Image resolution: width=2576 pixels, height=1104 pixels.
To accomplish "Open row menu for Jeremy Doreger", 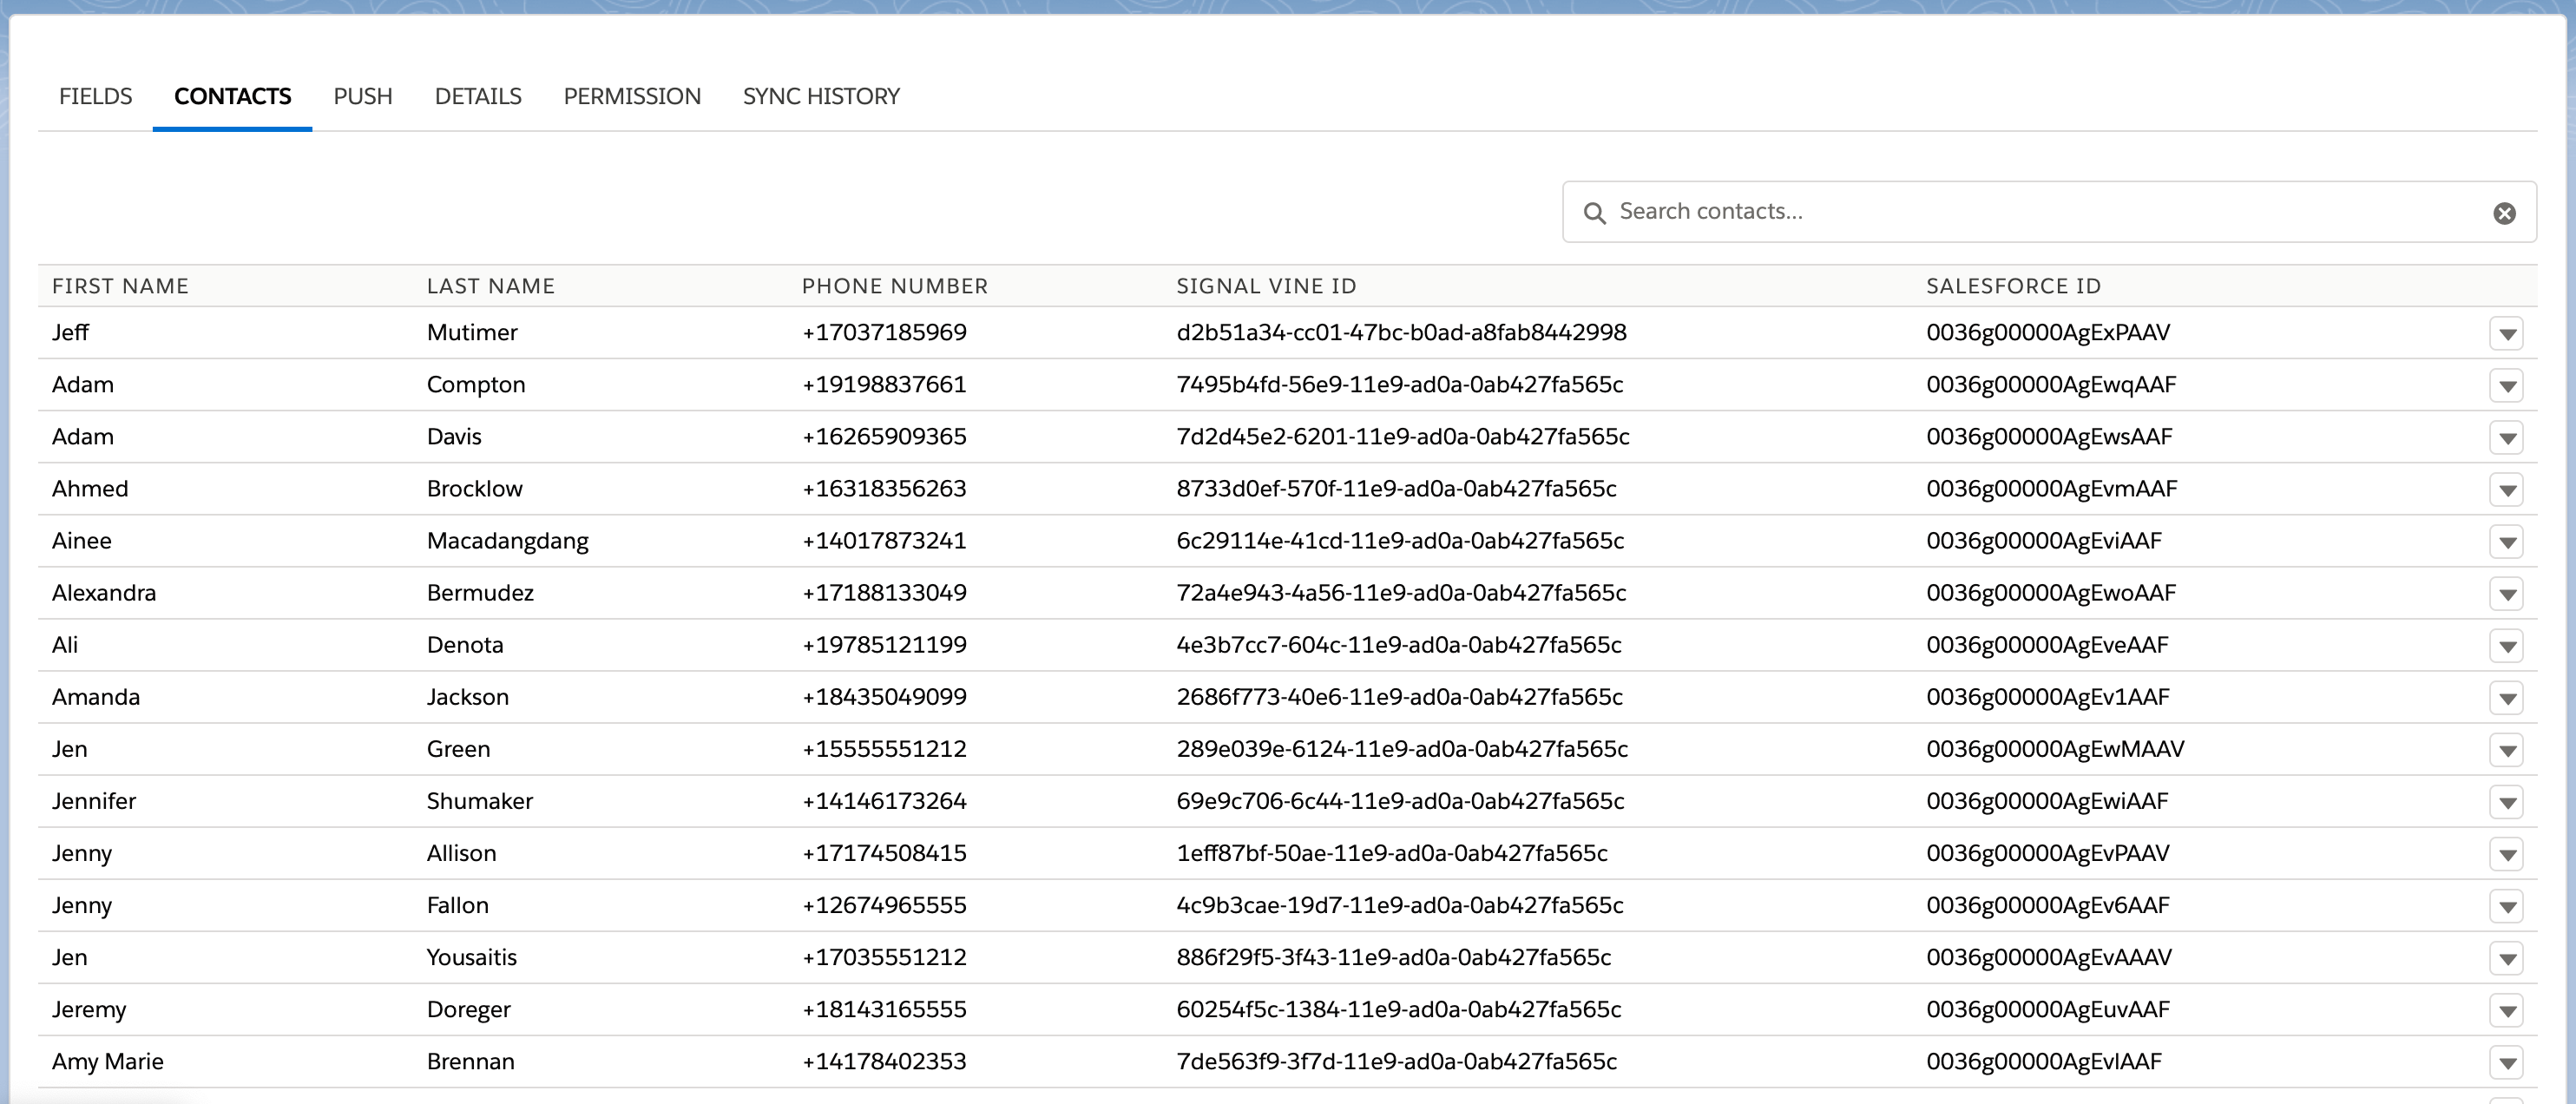I will pos(2506,1009).
